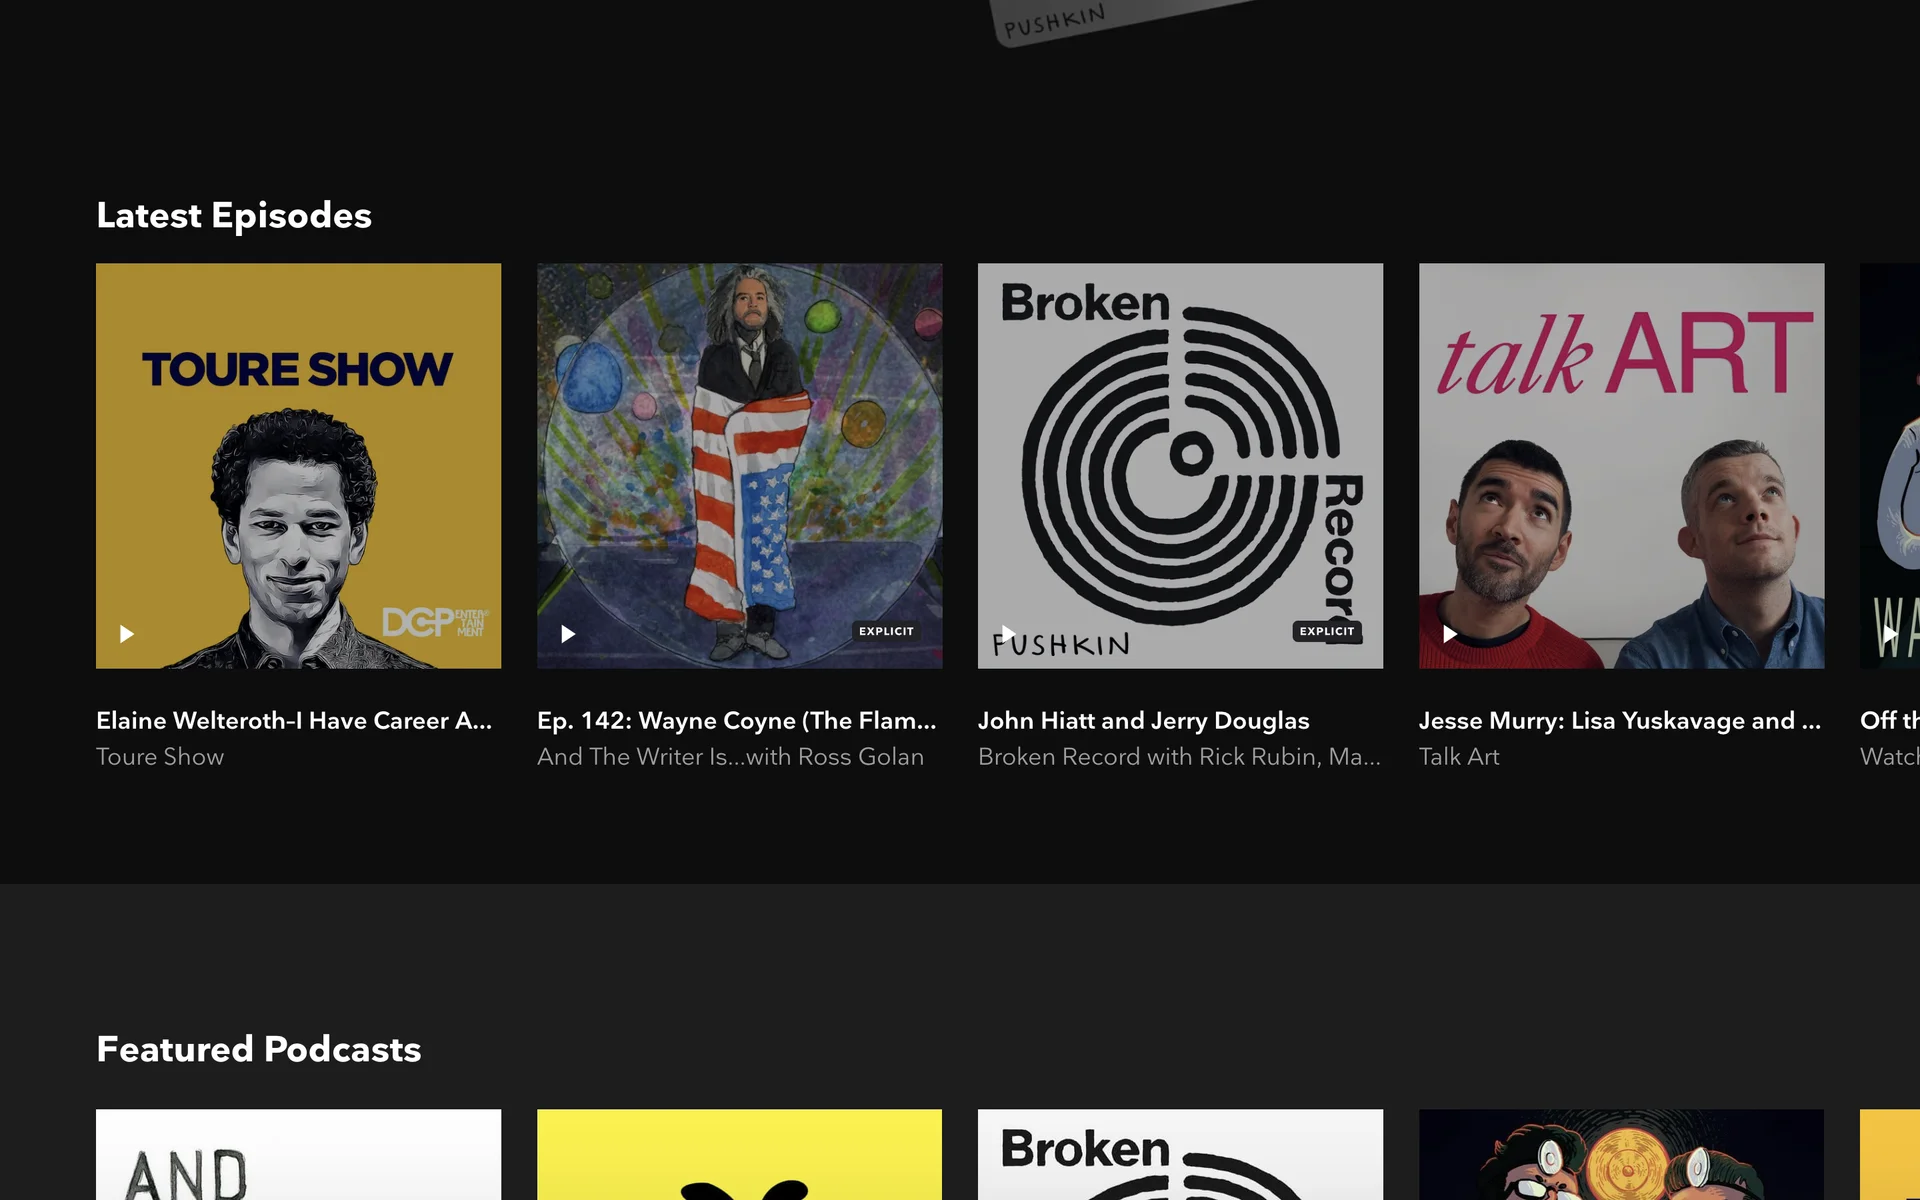The height and width of the screenshot is (1200, 1920).
Task: Go to the Toure Show podcast link
Action: (x=160, y=757)
